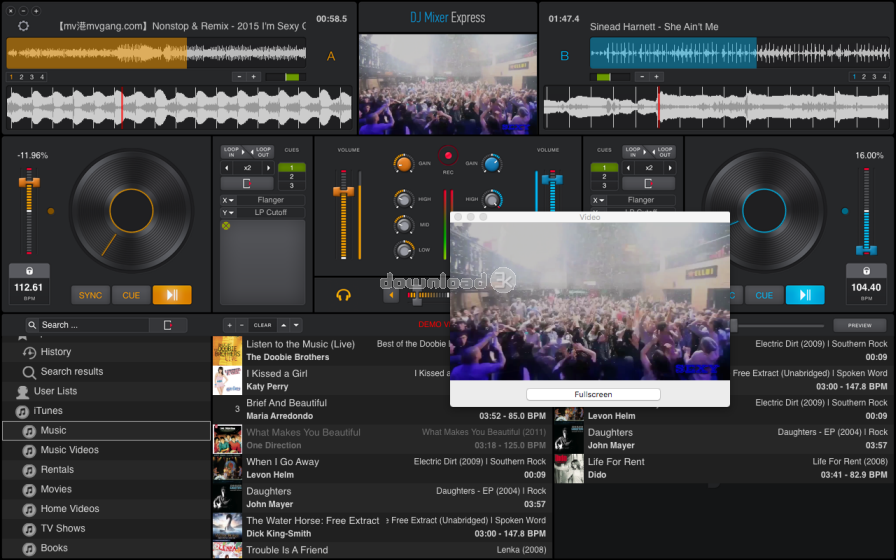Screen dimensions: 896x560
Task: Lock the tempo on deck A
Action: point(29,271)
